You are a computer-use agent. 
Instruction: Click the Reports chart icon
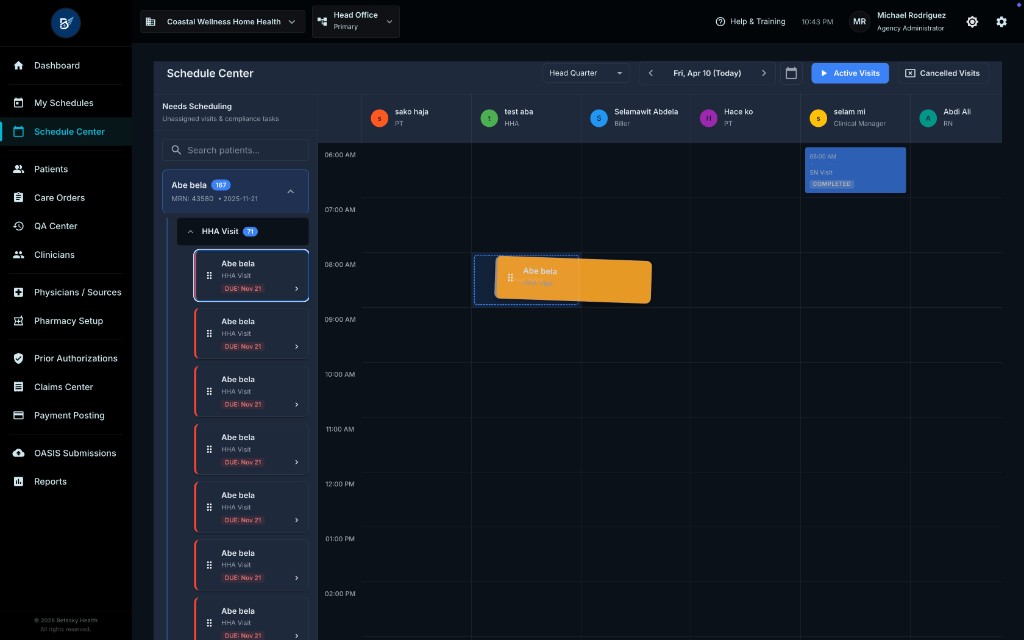18,481
